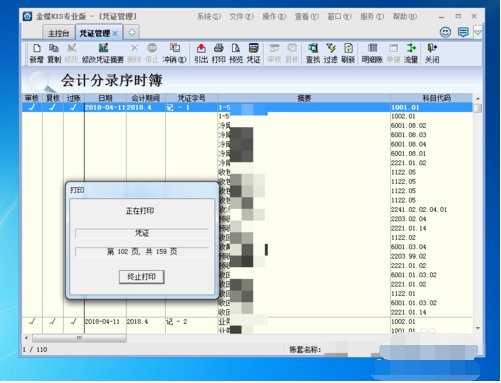Image resolution: width=501 pixels, height=383 pixels.
Task: Click the 新增 new voucher toolbar icon
Action: click(x=36, y=53)
